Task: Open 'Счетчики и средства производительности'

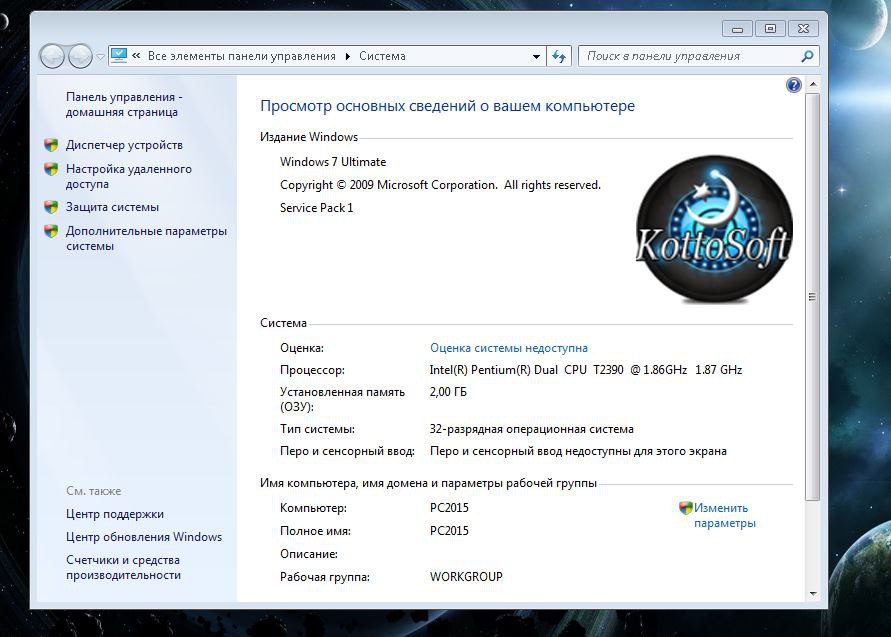Action: tap(123, 567)
